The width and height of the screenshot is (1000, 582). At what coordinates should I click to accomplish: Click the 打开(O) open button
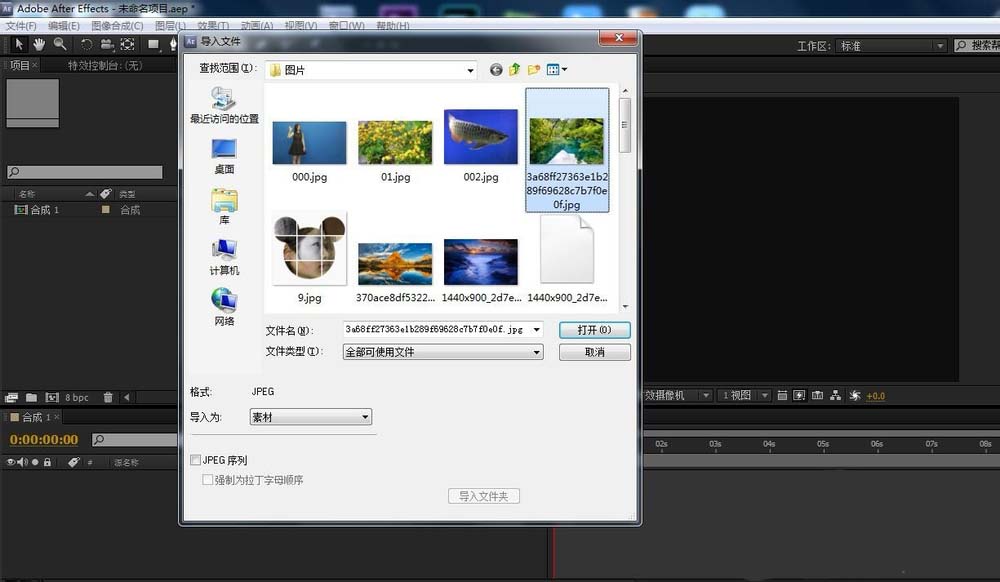[x=594, y=330]
